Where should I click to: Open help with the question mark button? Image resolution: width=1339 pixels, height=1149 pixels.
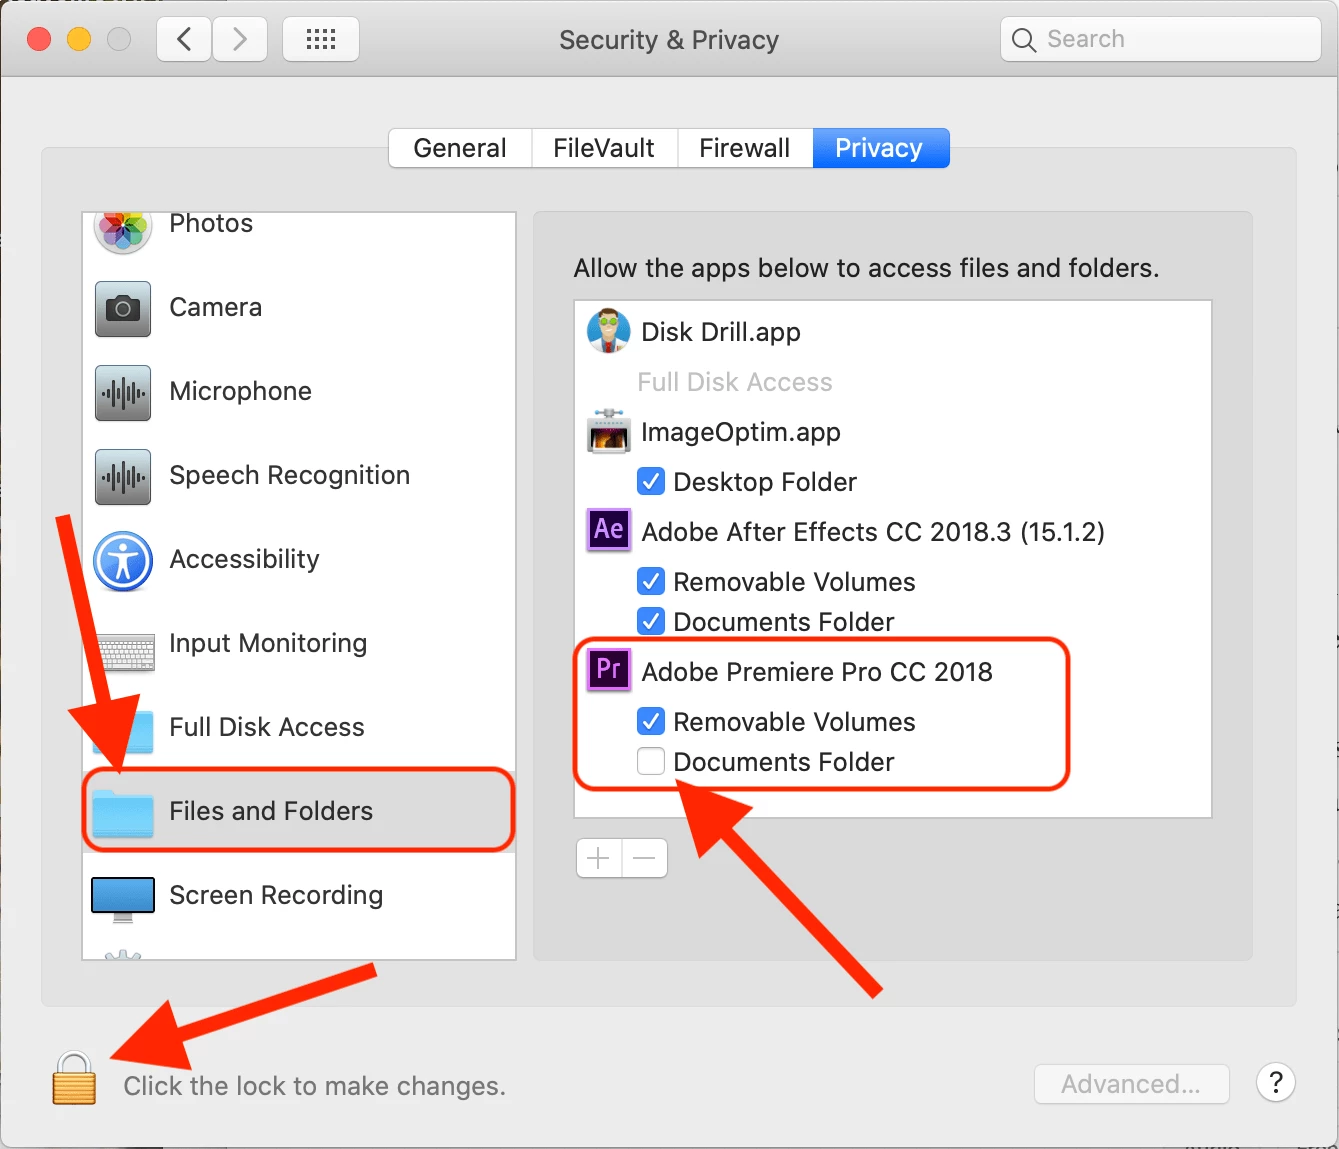point(1276,1082)
